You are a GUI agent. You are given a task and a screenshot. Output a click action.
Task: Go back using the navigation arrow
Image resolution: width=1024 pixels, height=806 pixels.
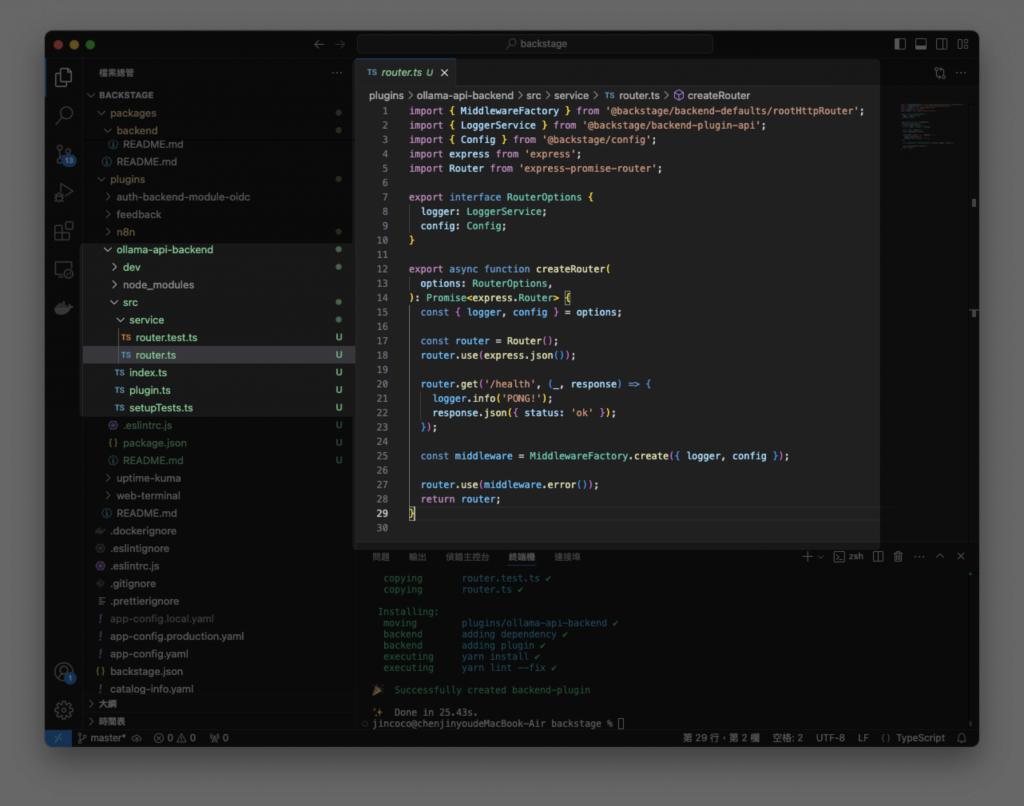pos(319,44)
